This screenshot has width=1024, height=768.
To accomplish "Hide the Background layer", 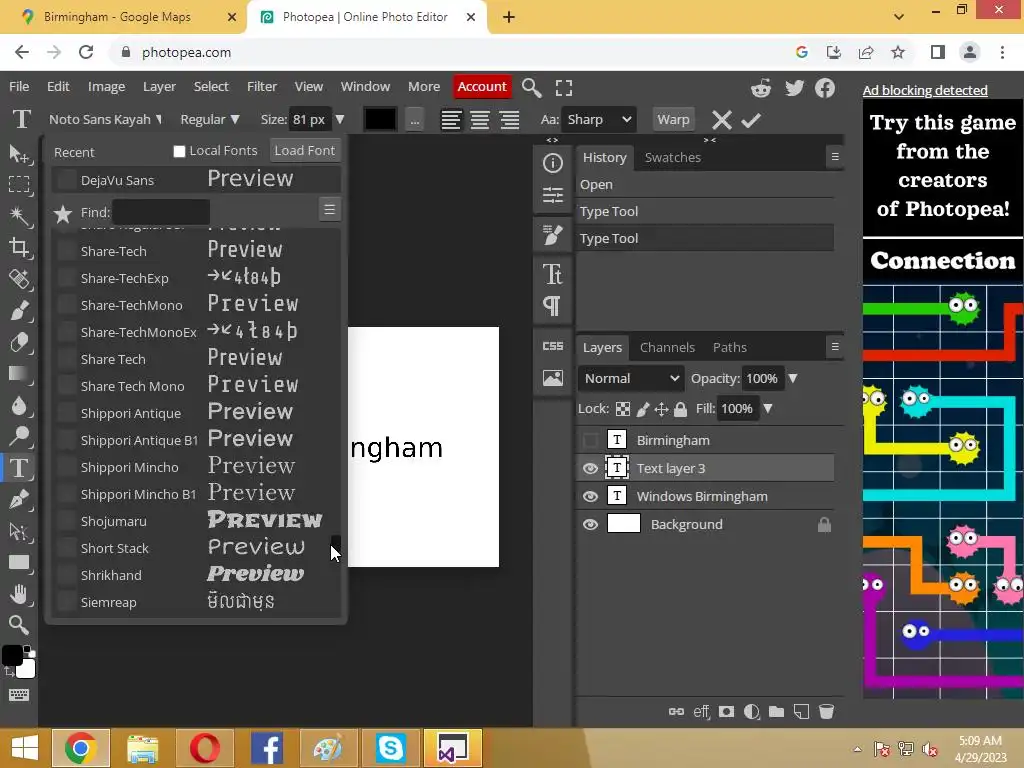I will click(x=590, y=524).
